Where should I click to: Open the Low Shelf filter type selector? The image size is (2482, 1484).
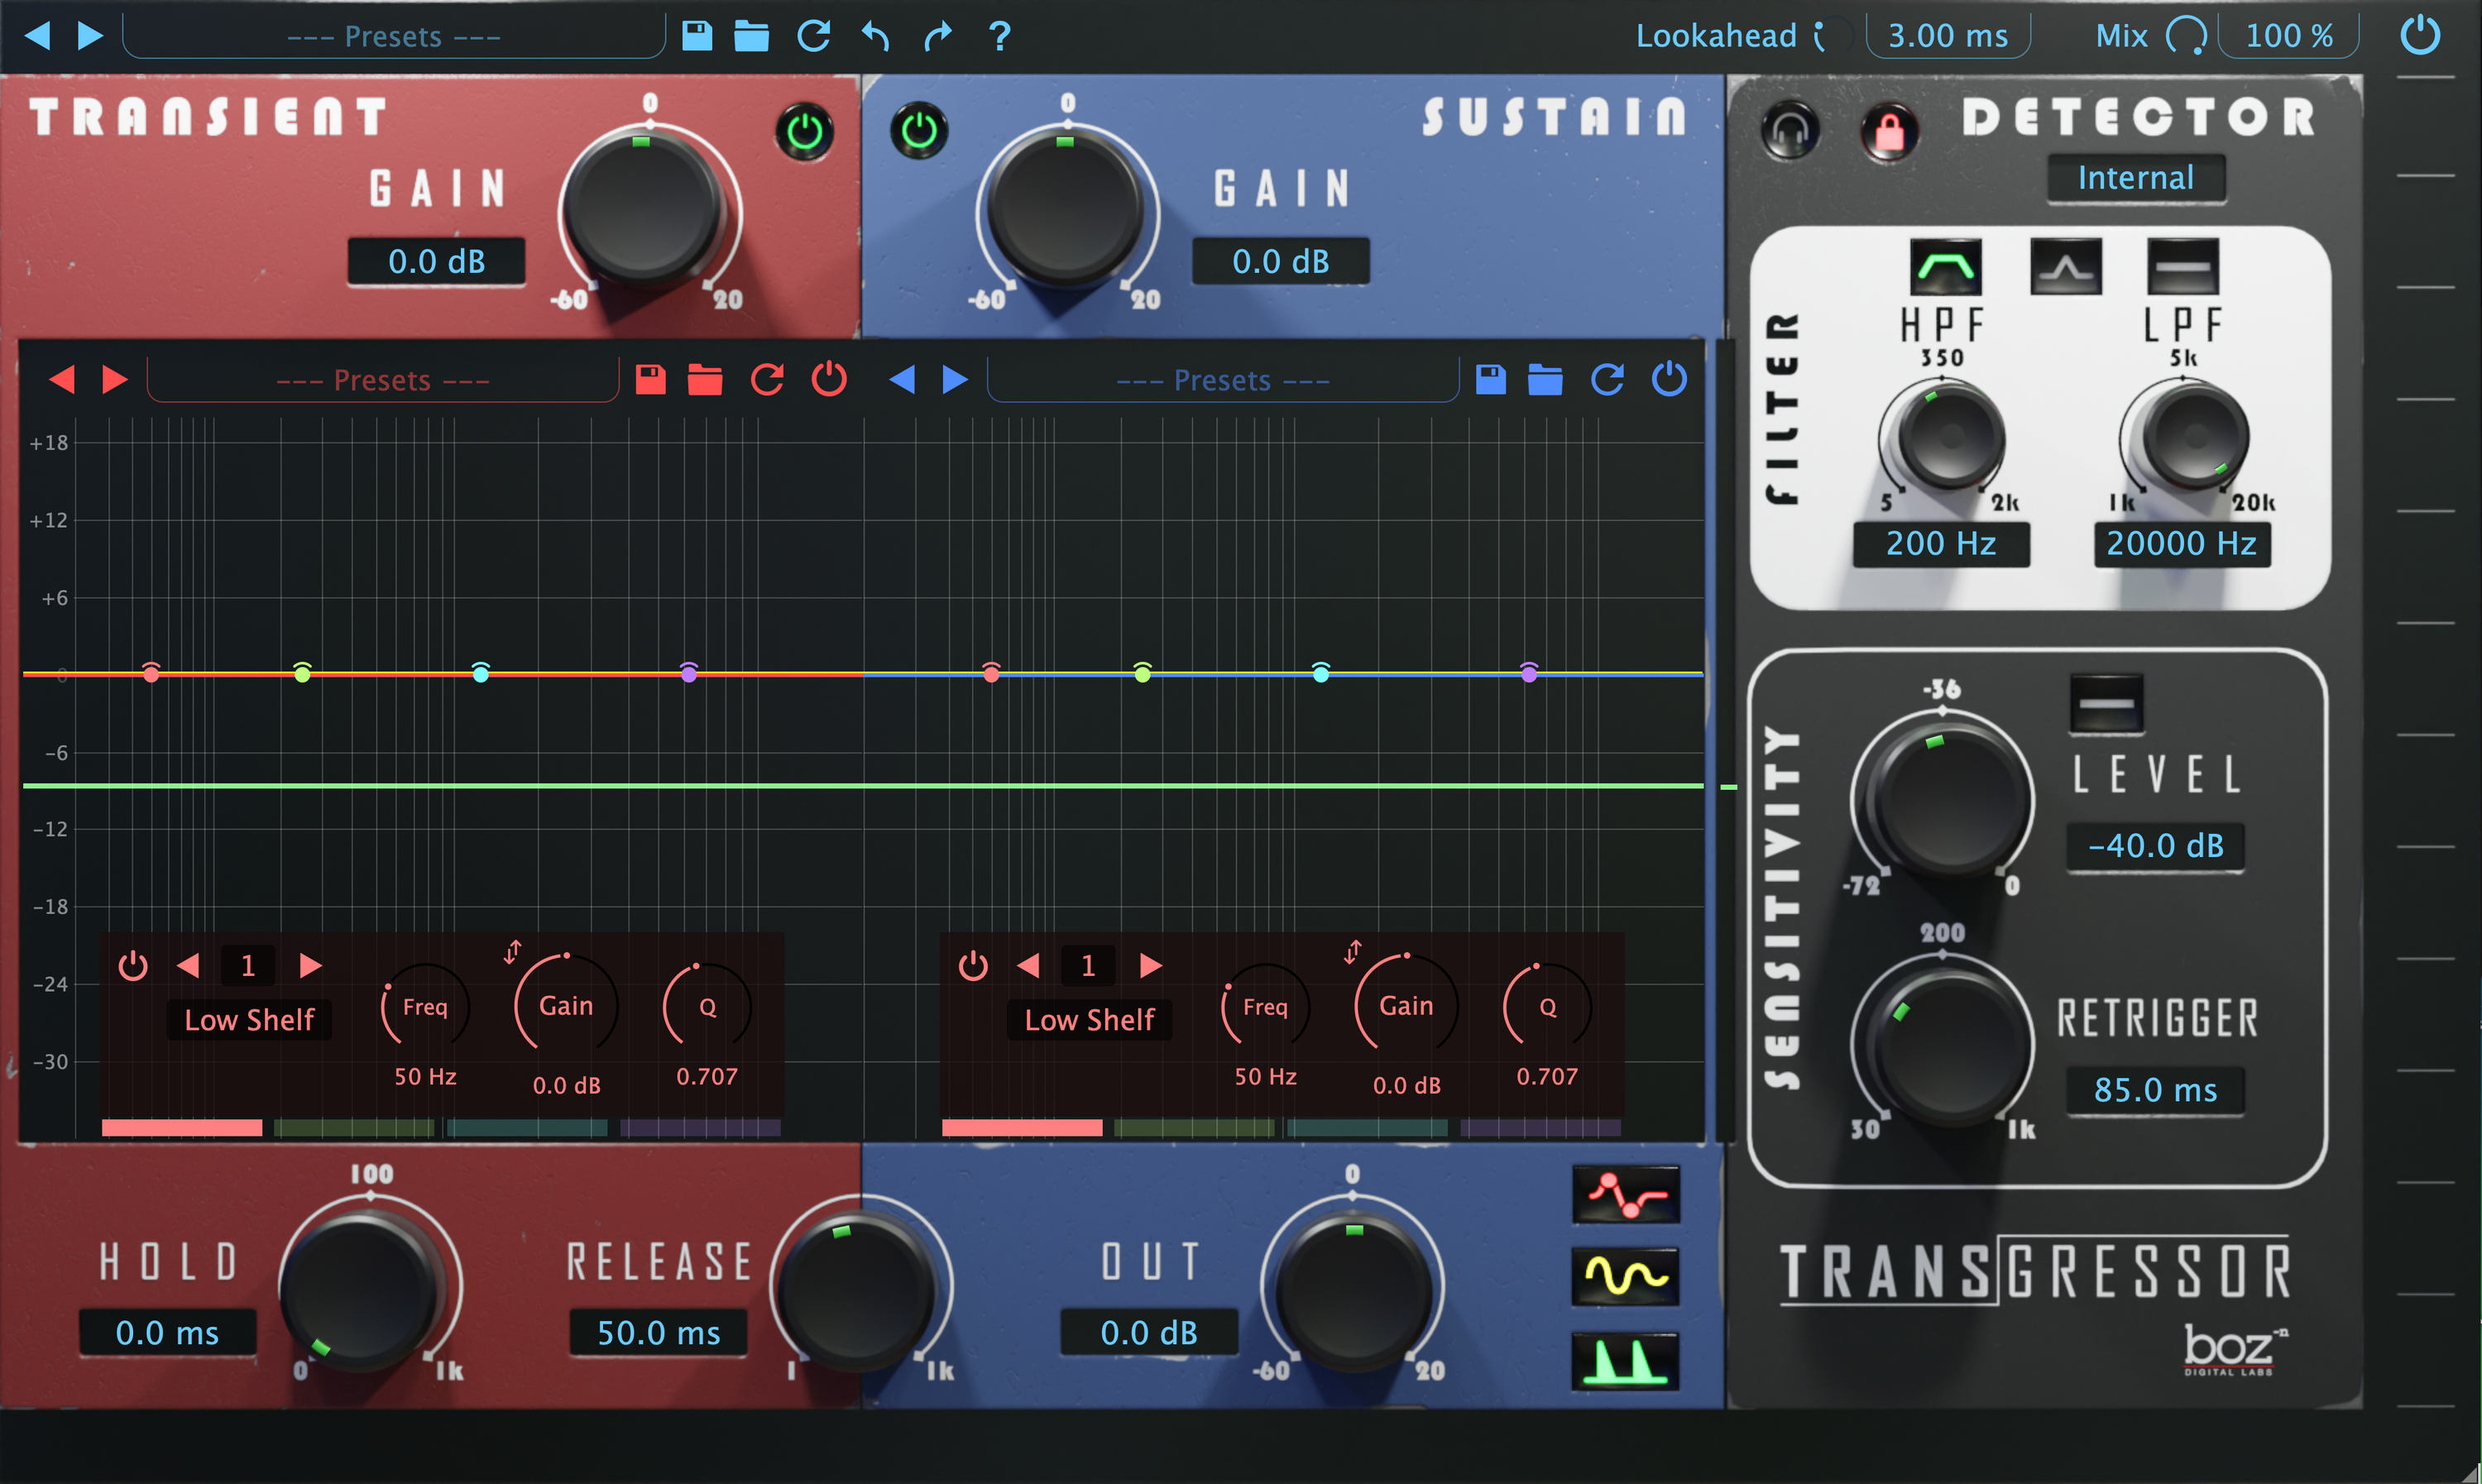(x=249, y=1019)
